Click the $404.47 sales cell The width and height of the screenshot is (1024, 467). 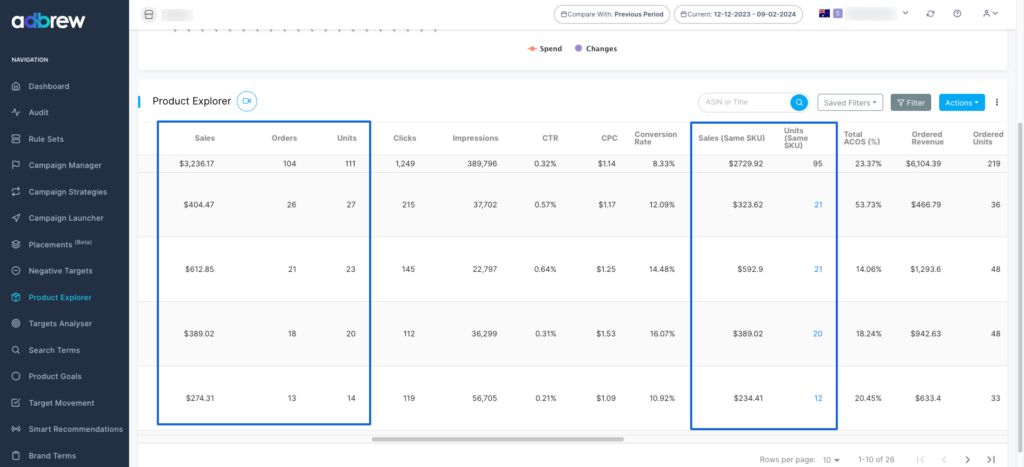click(x=199, y=205)
